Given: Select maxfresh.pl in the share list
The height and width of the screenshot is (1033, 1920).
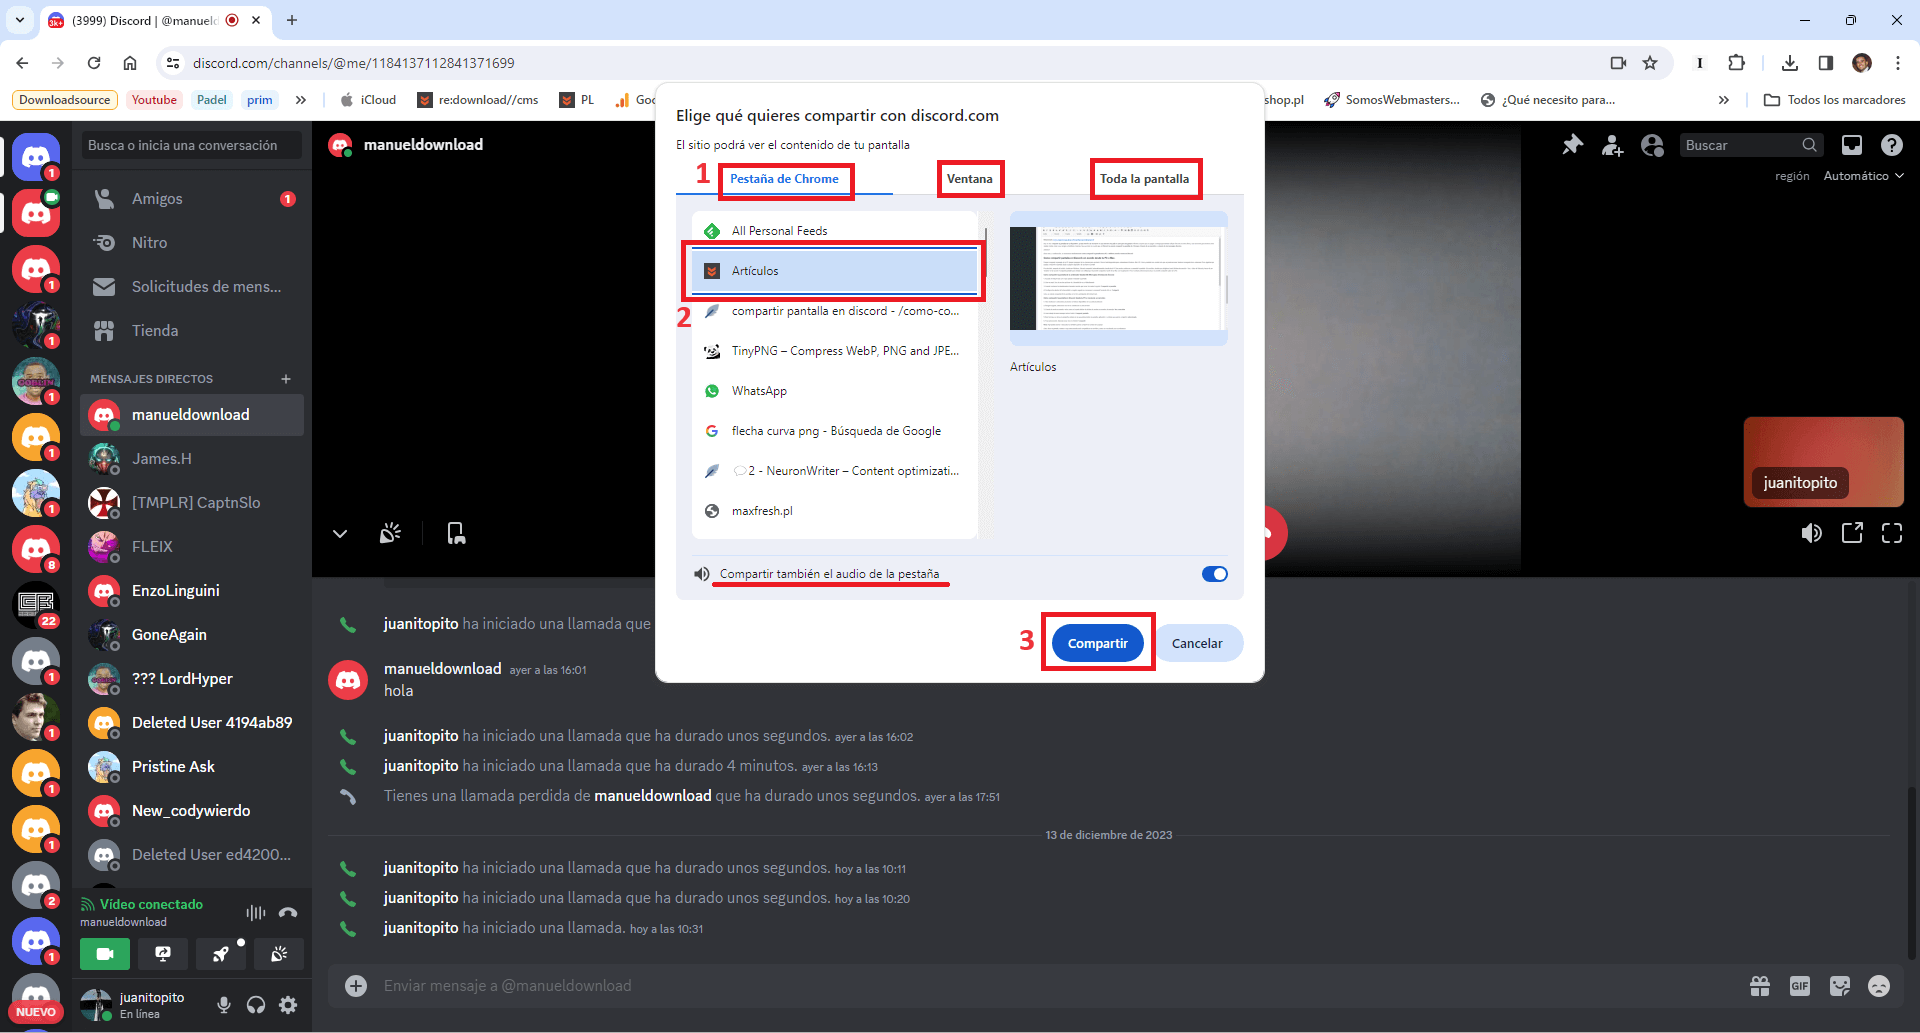Looking at the screenshot, I should tap(834, 511).
